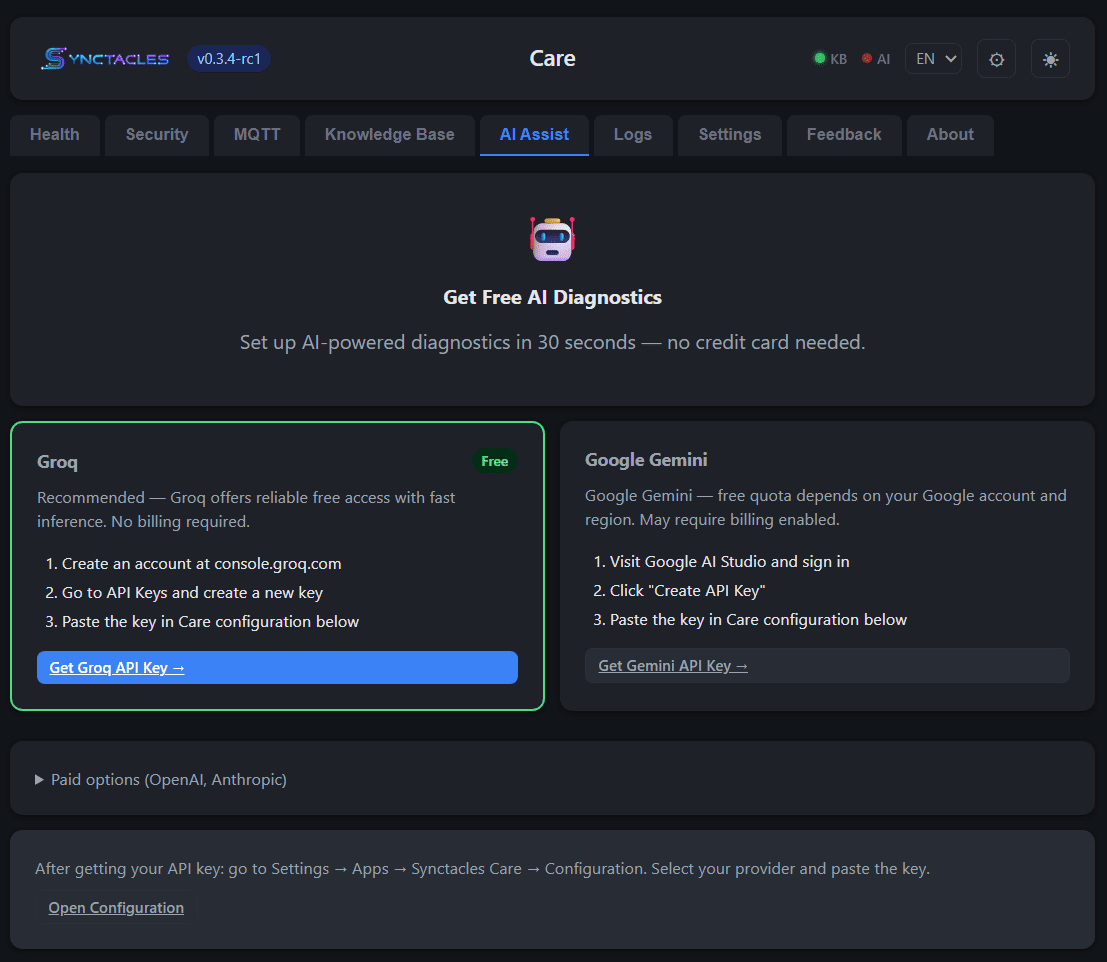Switch to the Feedback tab
1107x962 pixels.
coord(843,135)
